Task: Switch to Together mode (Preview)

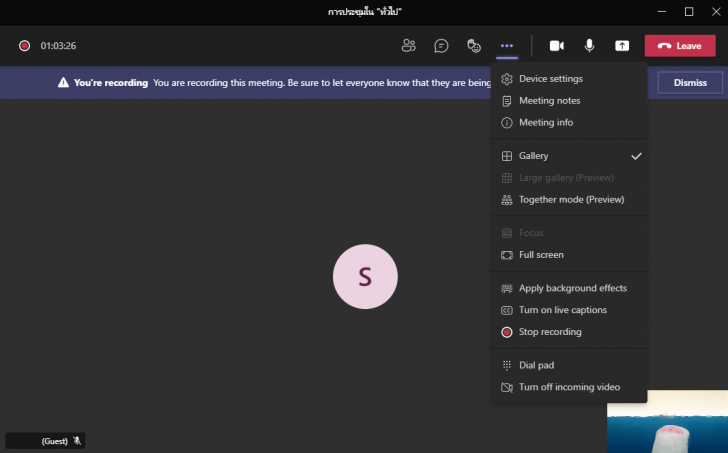Action: (569, 199)
